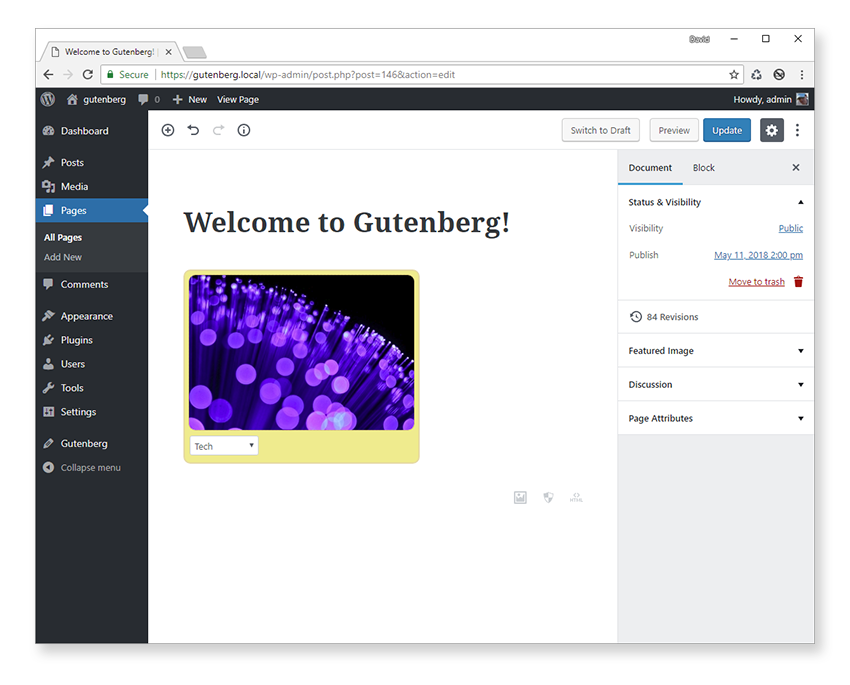Click the recycle extension icon
Screen dimensions: 850x685
click(x=757, y=75)
